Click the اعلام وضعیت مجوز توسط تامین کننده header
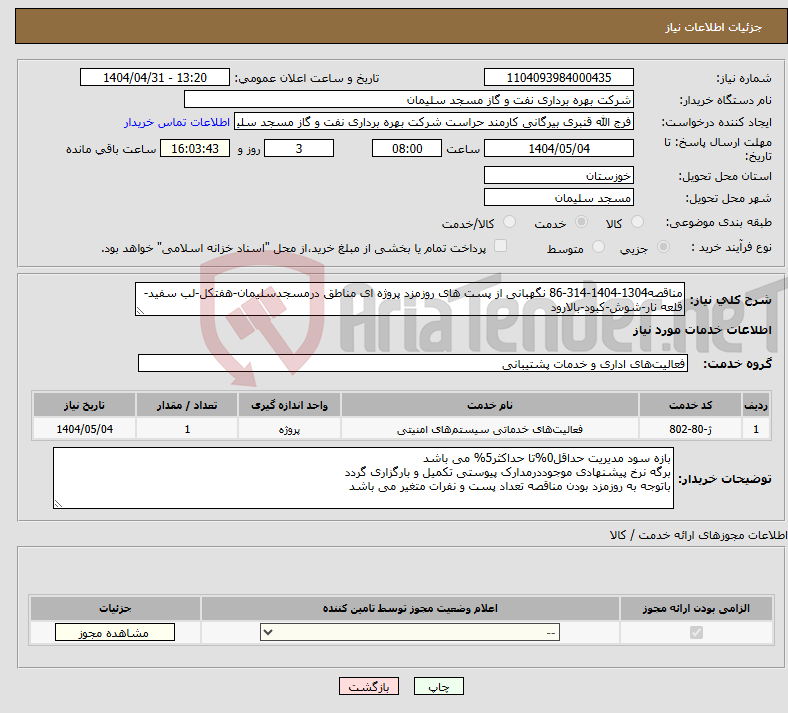Viewport: 788px width, 713px height. 410,608
